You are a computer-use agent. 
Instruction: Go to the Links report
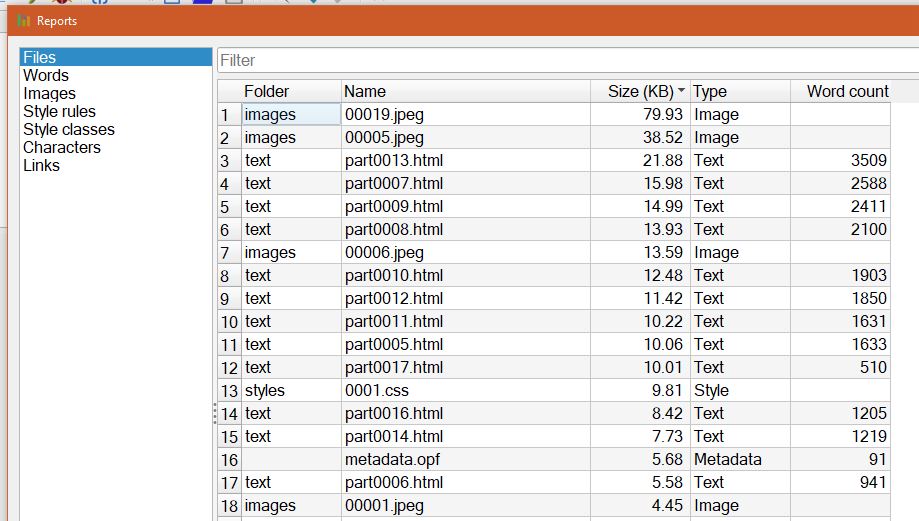pyautogui.click(x=41, y=166)
